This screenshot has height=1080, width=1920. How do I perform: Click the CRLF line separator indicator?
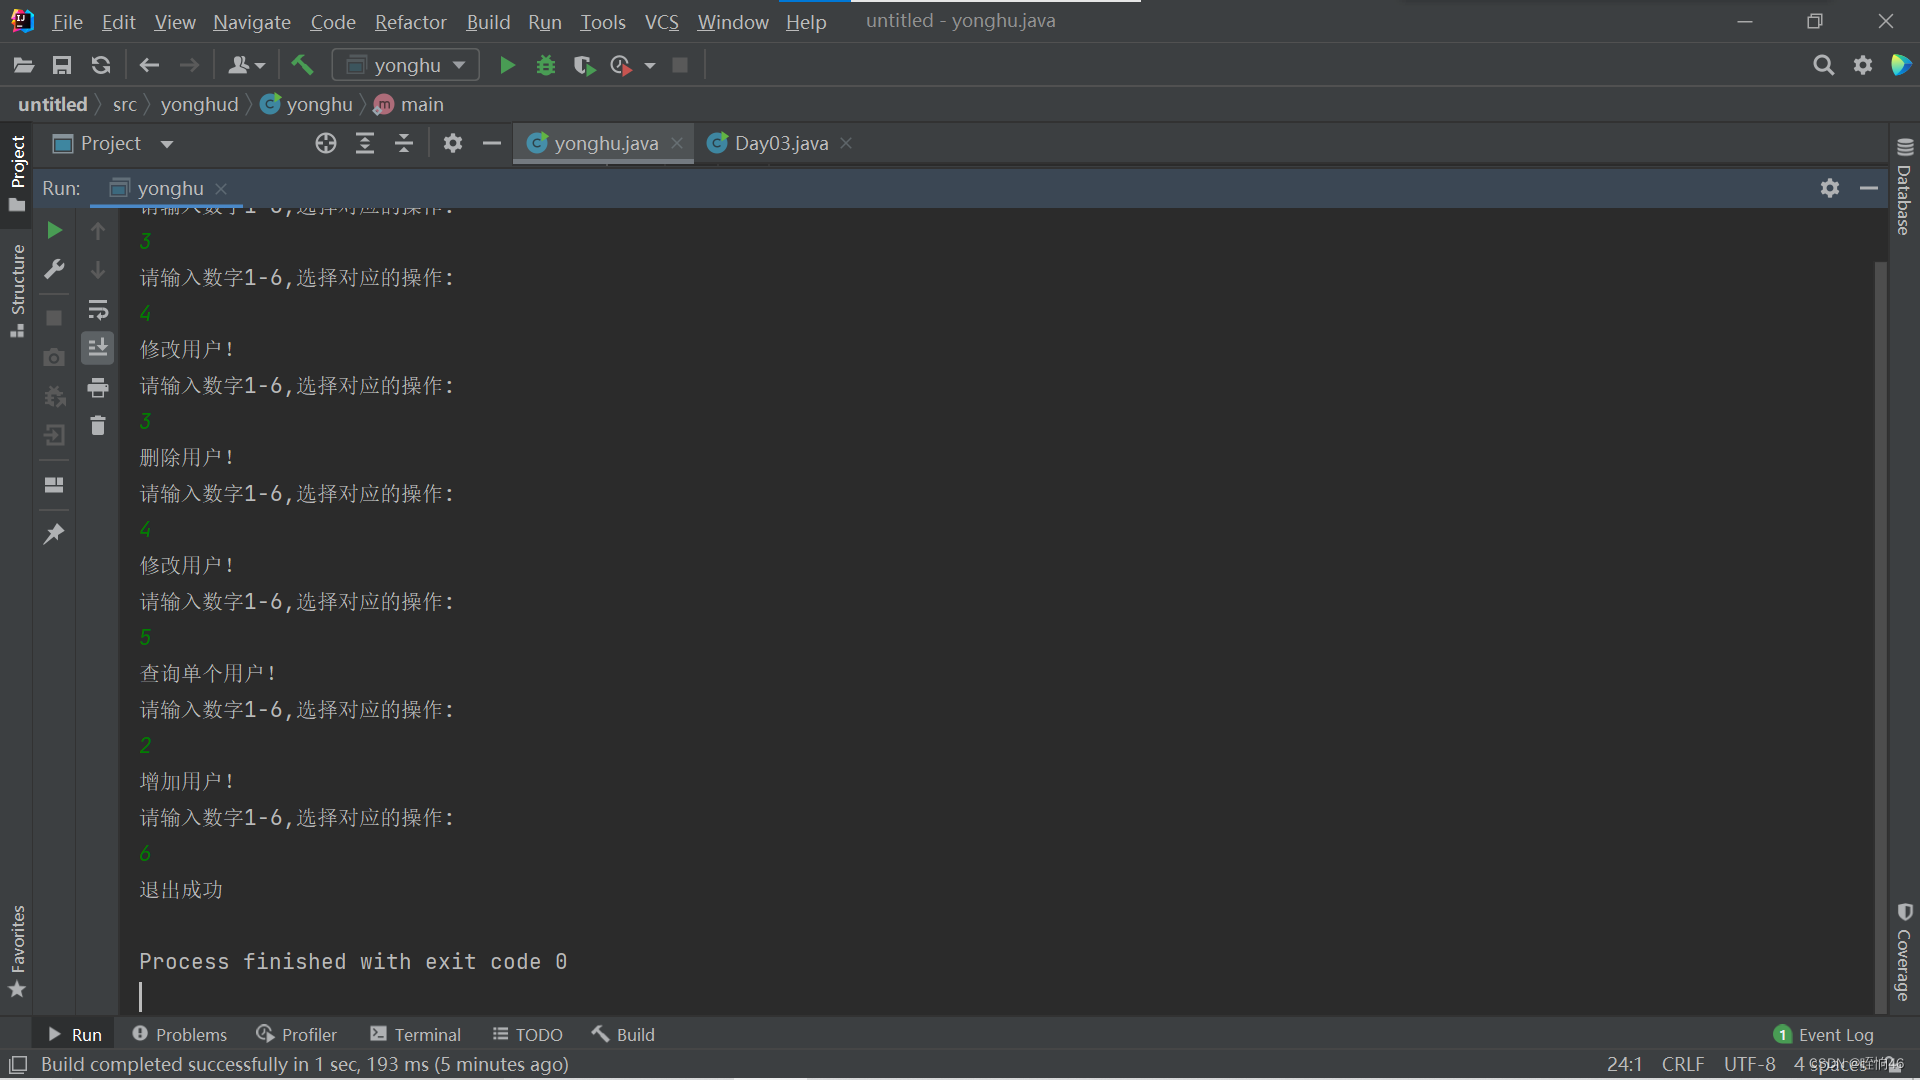click(1682, 1064)
